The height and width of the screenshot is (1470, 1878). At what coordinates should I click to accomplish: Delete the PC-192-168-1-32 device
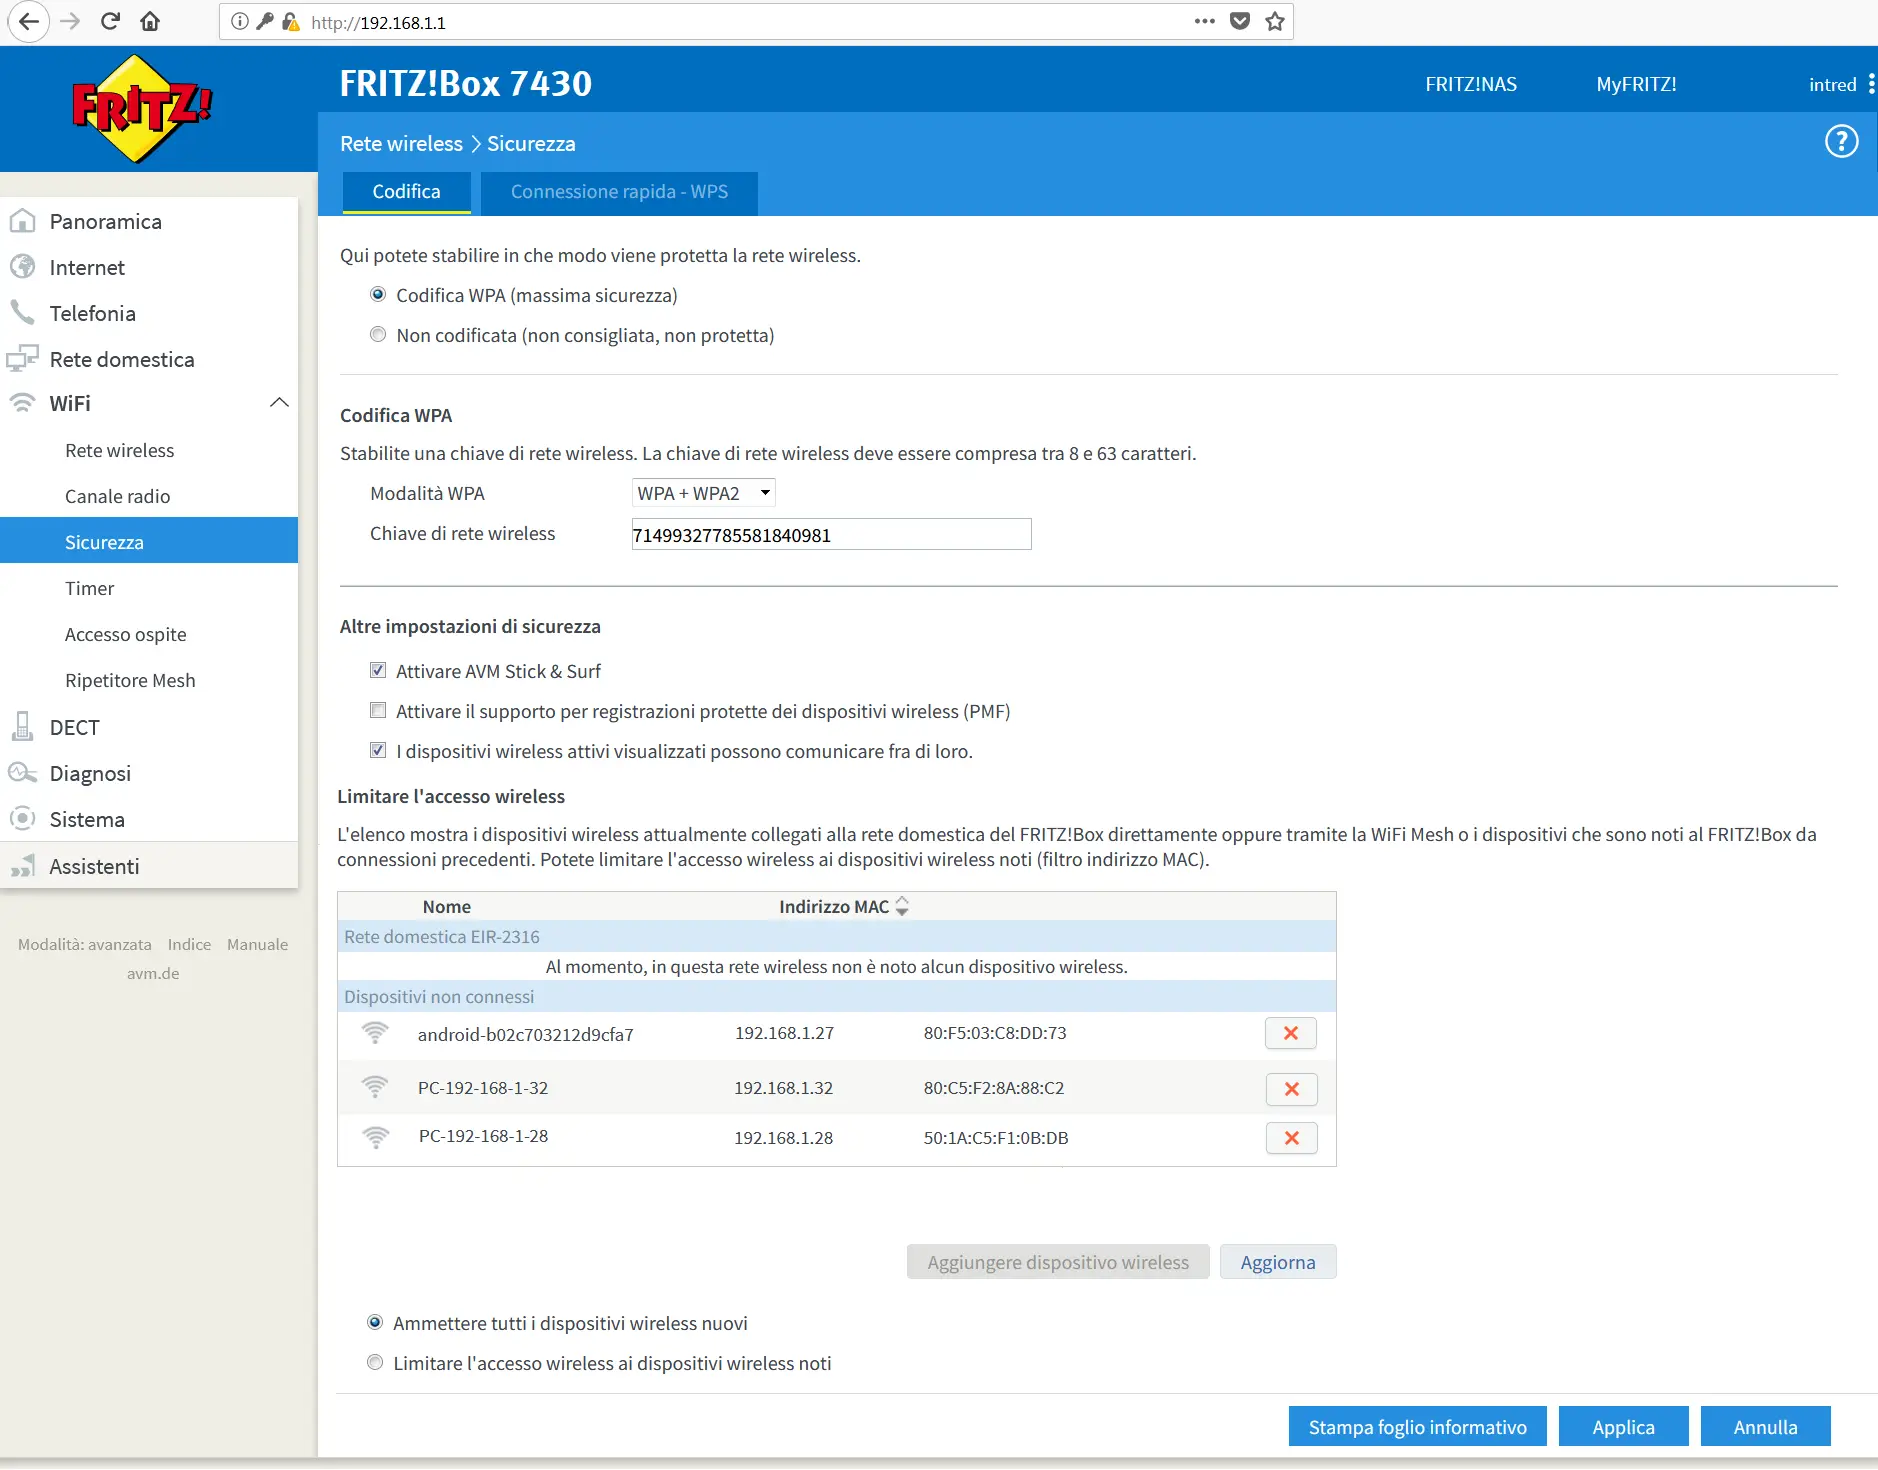[x=1291, y=1089]
